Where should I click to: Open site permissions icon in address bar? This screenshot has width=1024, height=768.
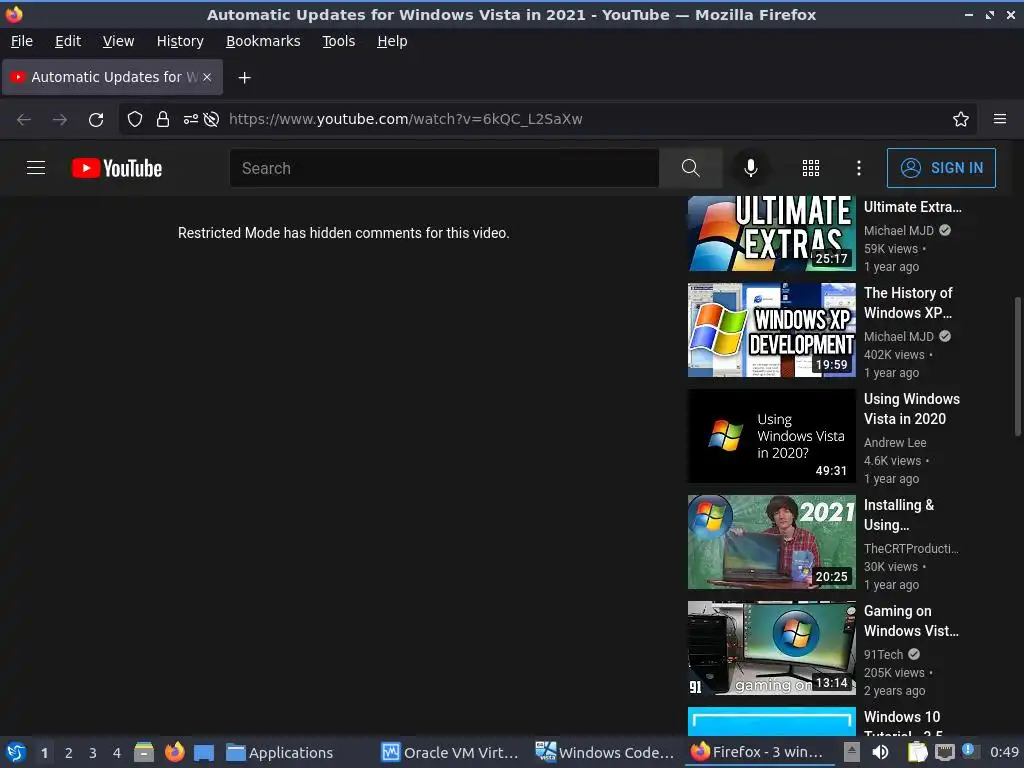[190, 119]
